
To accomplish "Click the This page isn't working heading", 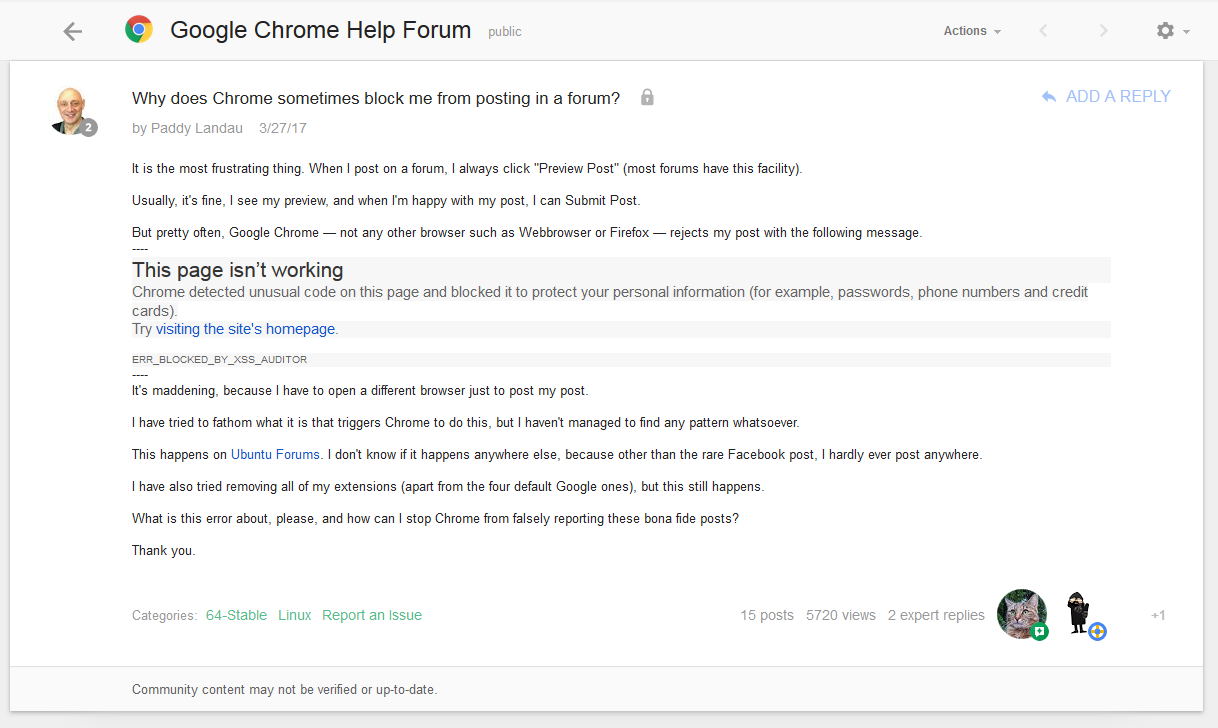I will click(238, 270).
